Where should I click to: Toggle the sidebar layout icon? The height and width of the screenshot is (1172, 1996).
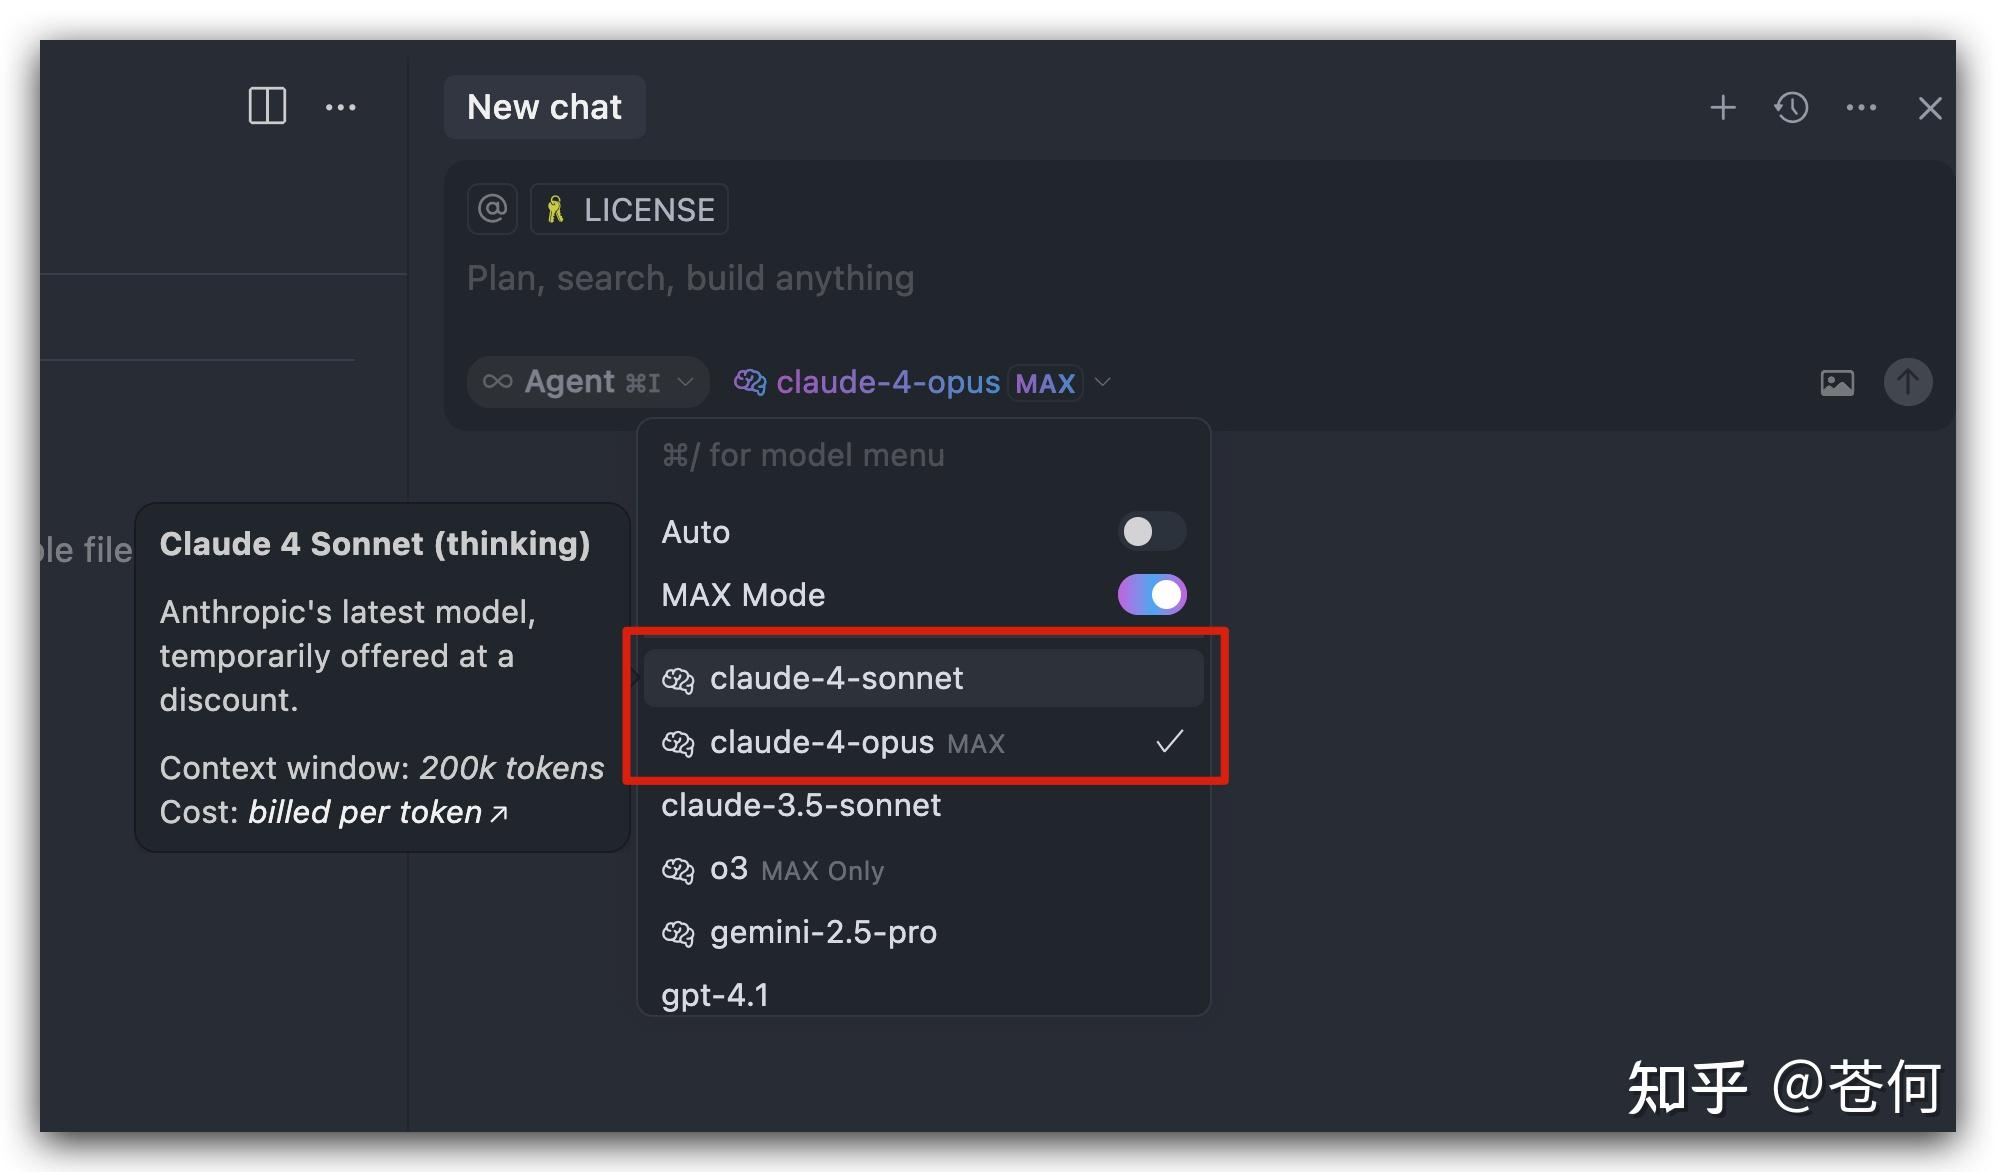[x=267, y=106]
